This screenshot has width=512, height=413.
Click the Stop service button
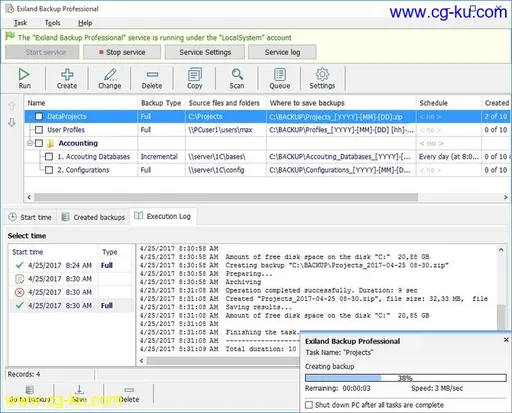click(122, 52)
